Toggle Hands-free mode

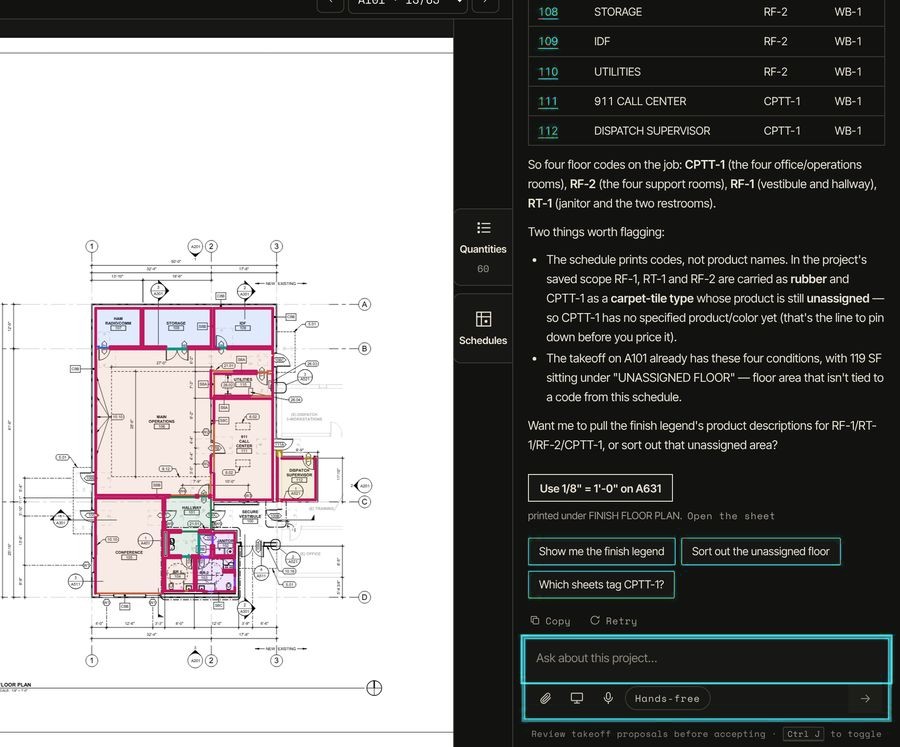[x=667, y=698]
